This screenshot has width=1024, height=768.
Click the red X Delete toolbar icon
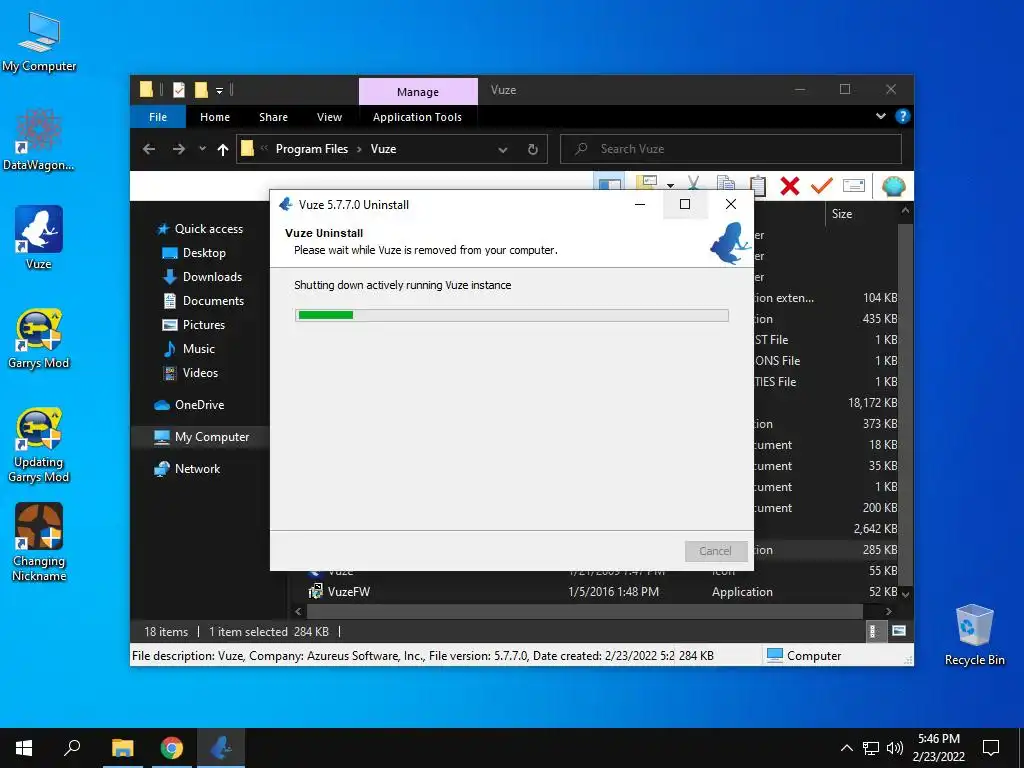[x=790, y=186]
